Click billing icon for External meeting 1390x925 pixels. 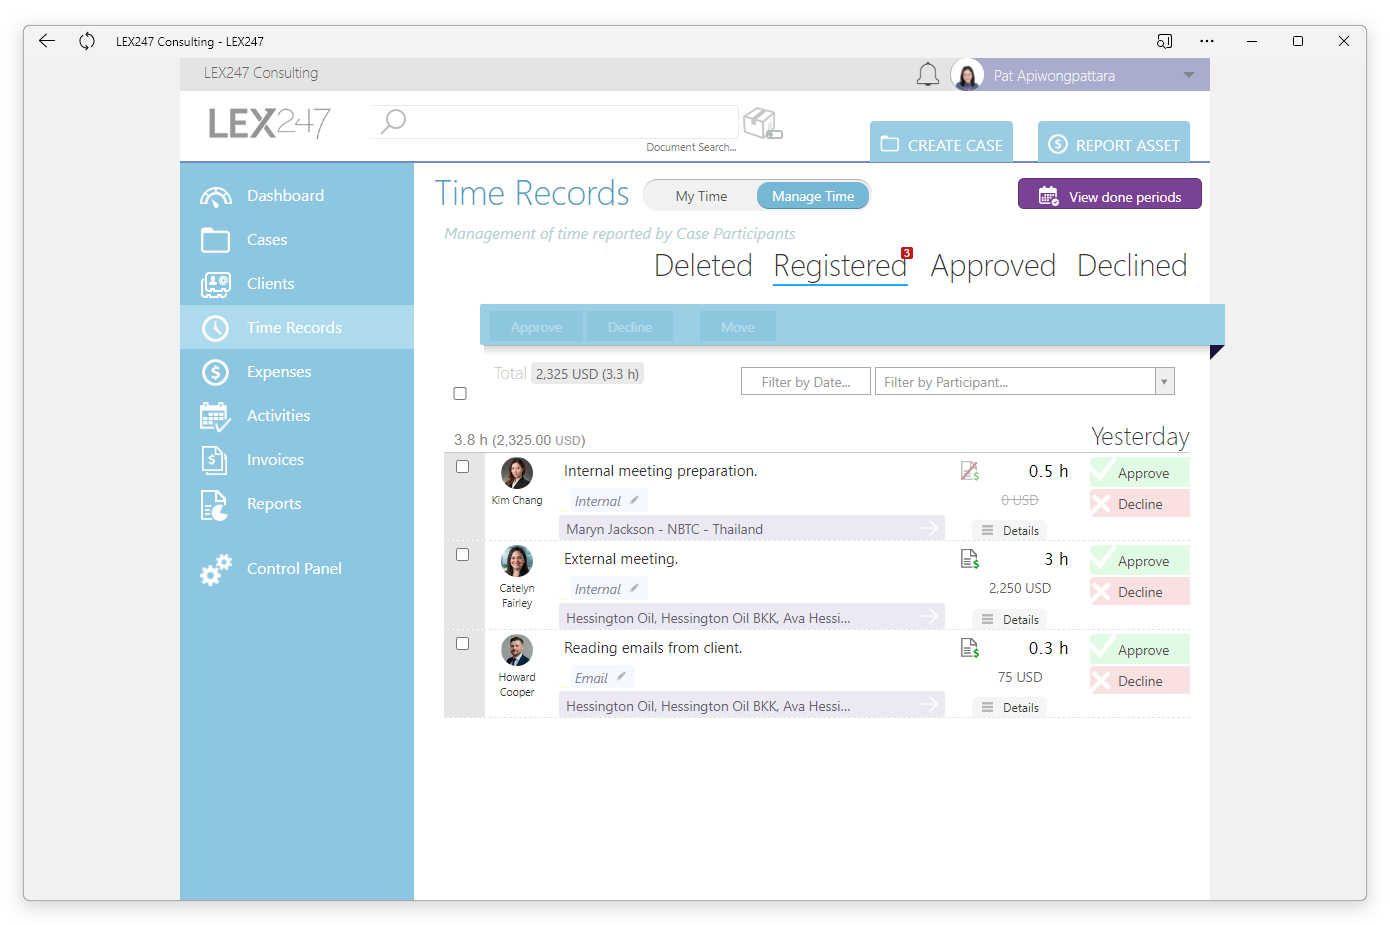[x=970, y=559]
